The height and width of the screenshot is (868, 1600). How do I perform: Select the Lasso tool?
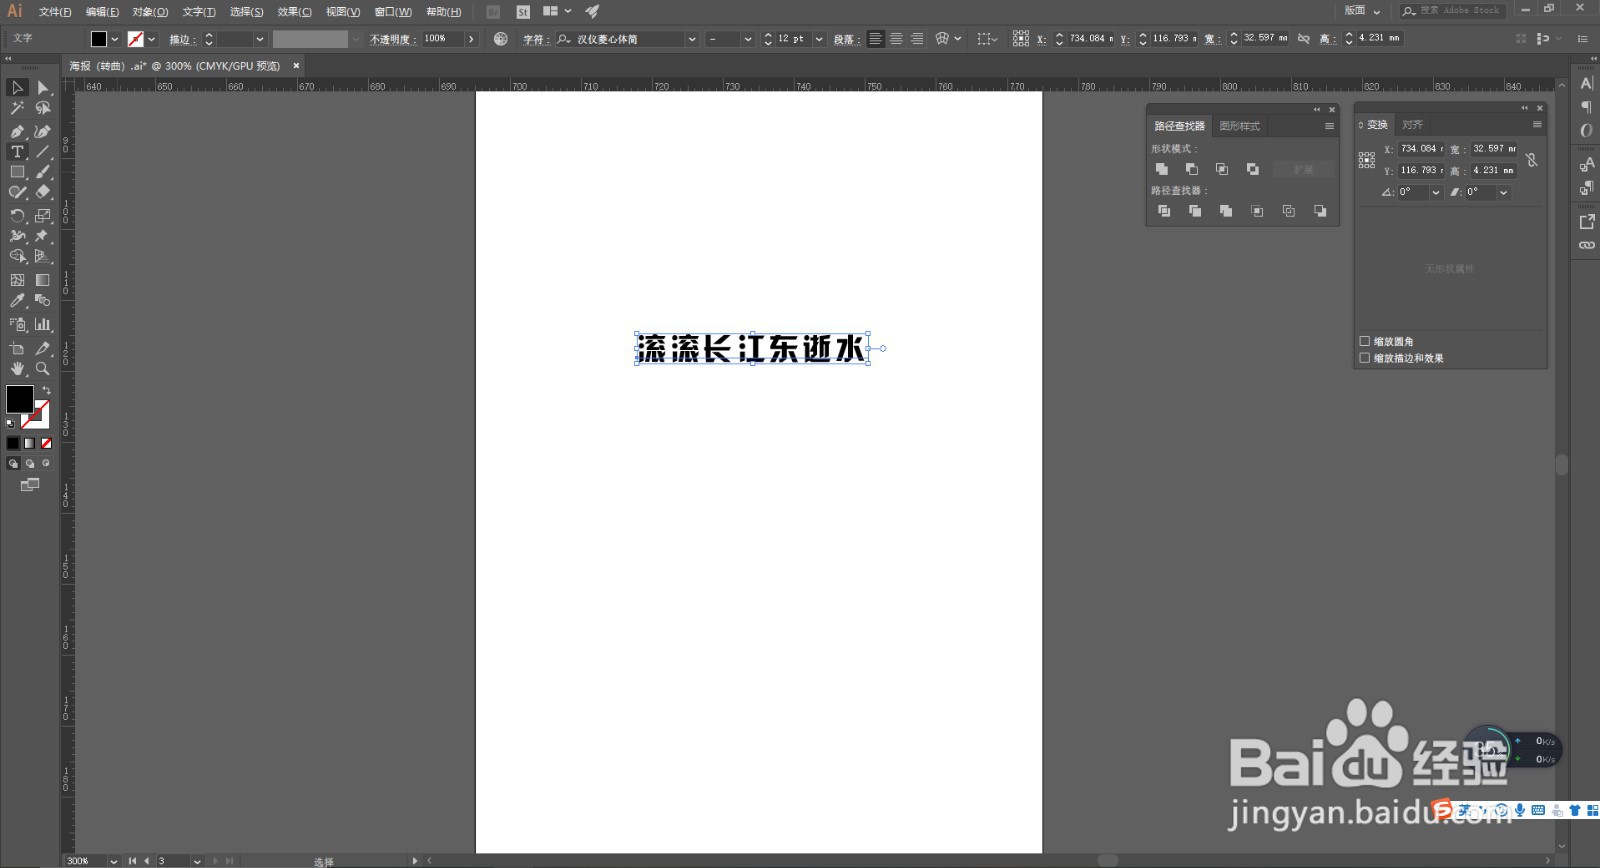click(43, 108)
